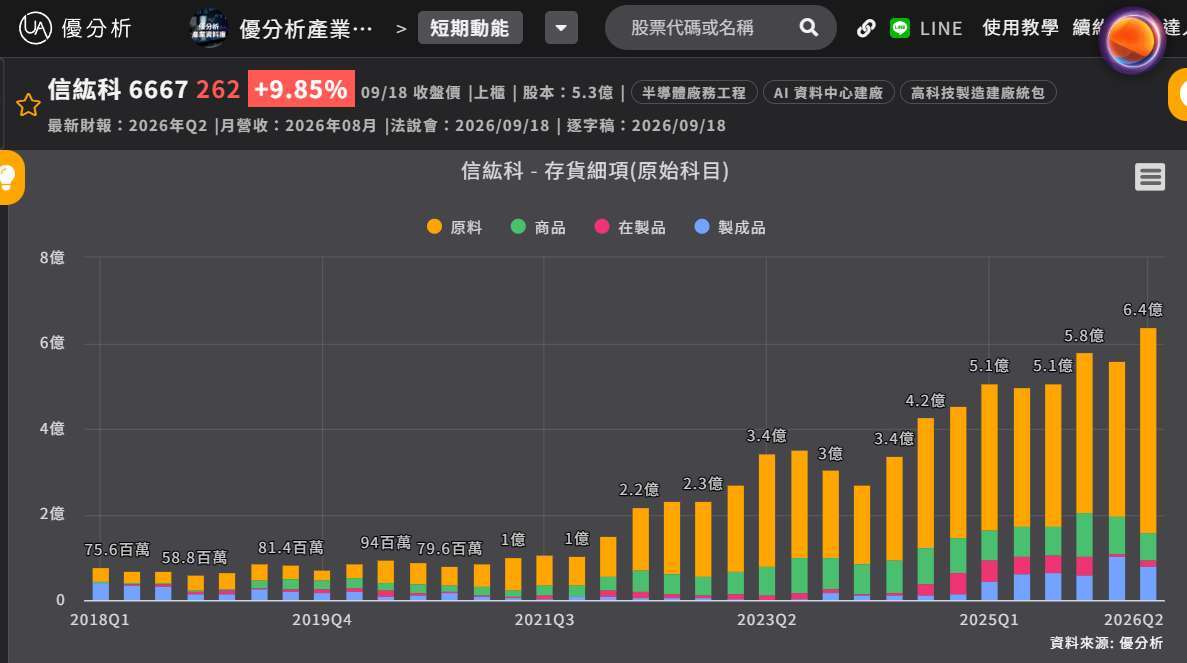Click the UA 優分析 logo icon
Image resolution: width=1187 pixels, height=663 pixels.
[x=35, y=28]
